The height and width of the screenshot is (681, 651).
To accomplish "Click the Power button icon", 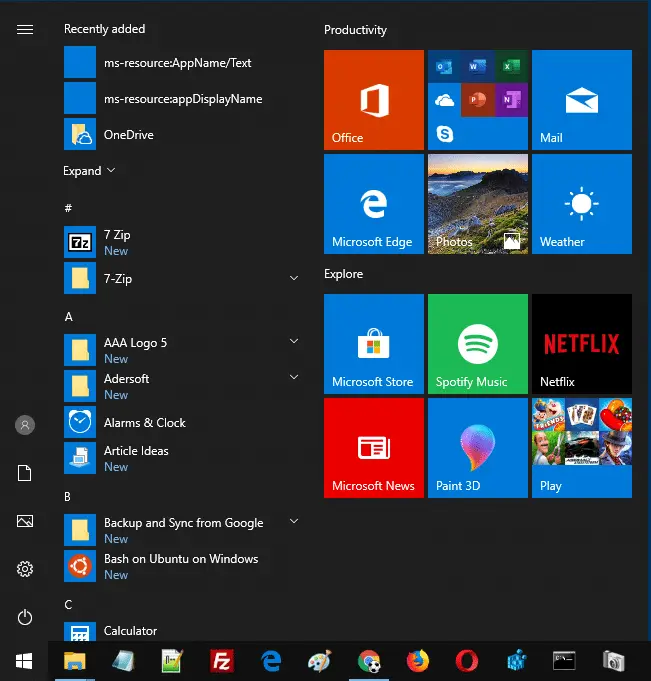I will [25, 617].
